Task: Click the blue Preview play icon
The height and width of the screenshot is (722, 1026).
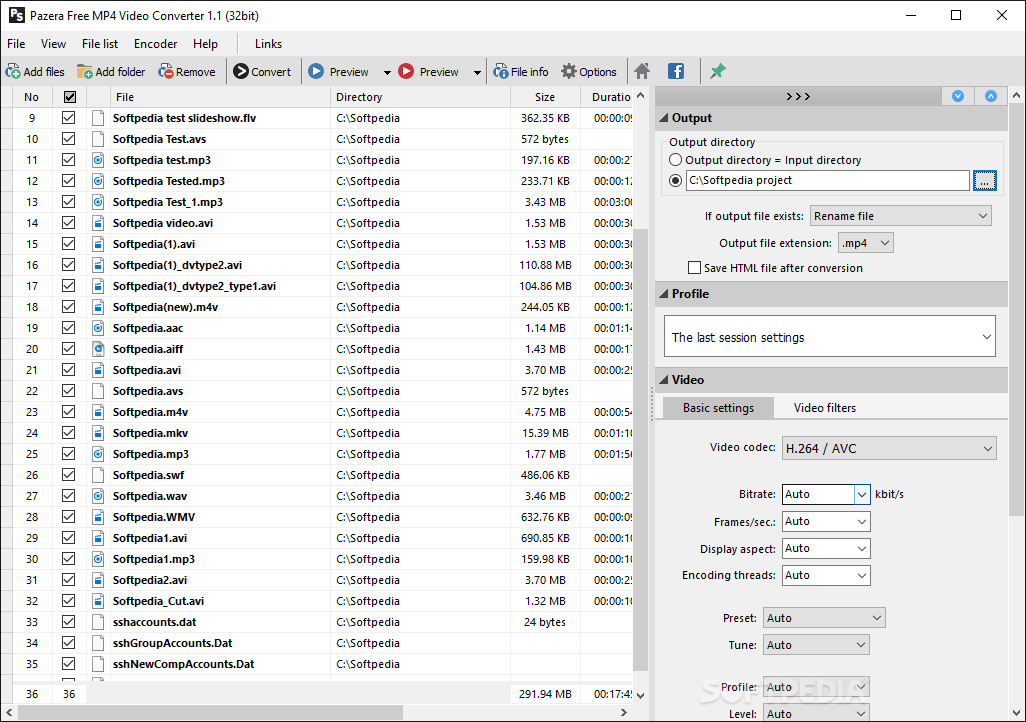Action: tap(316, 71)
